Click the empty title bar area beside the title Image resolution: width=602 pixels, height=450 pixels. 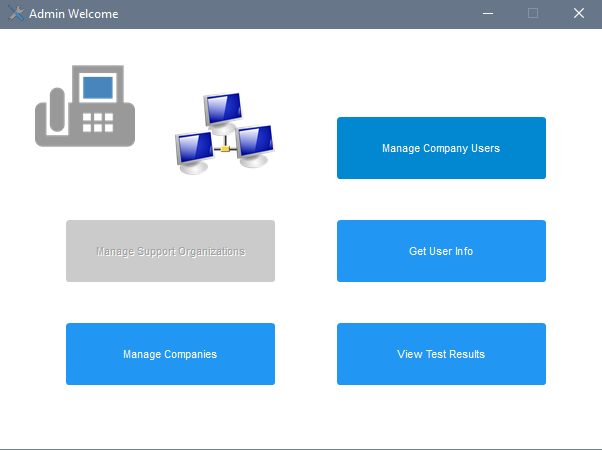point(300,14)
